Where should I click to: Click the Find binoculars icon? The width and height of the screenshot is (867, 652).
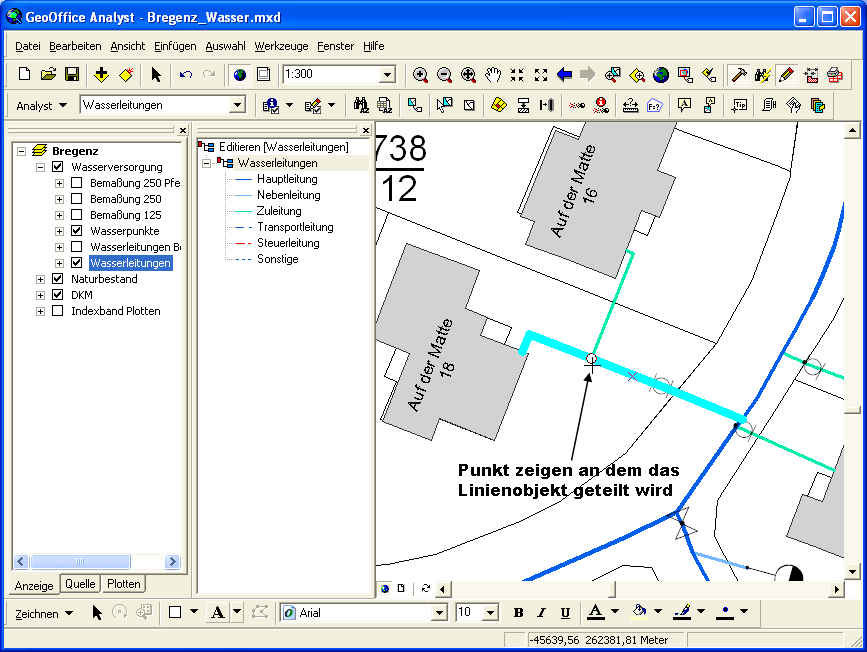coord(361,105)
